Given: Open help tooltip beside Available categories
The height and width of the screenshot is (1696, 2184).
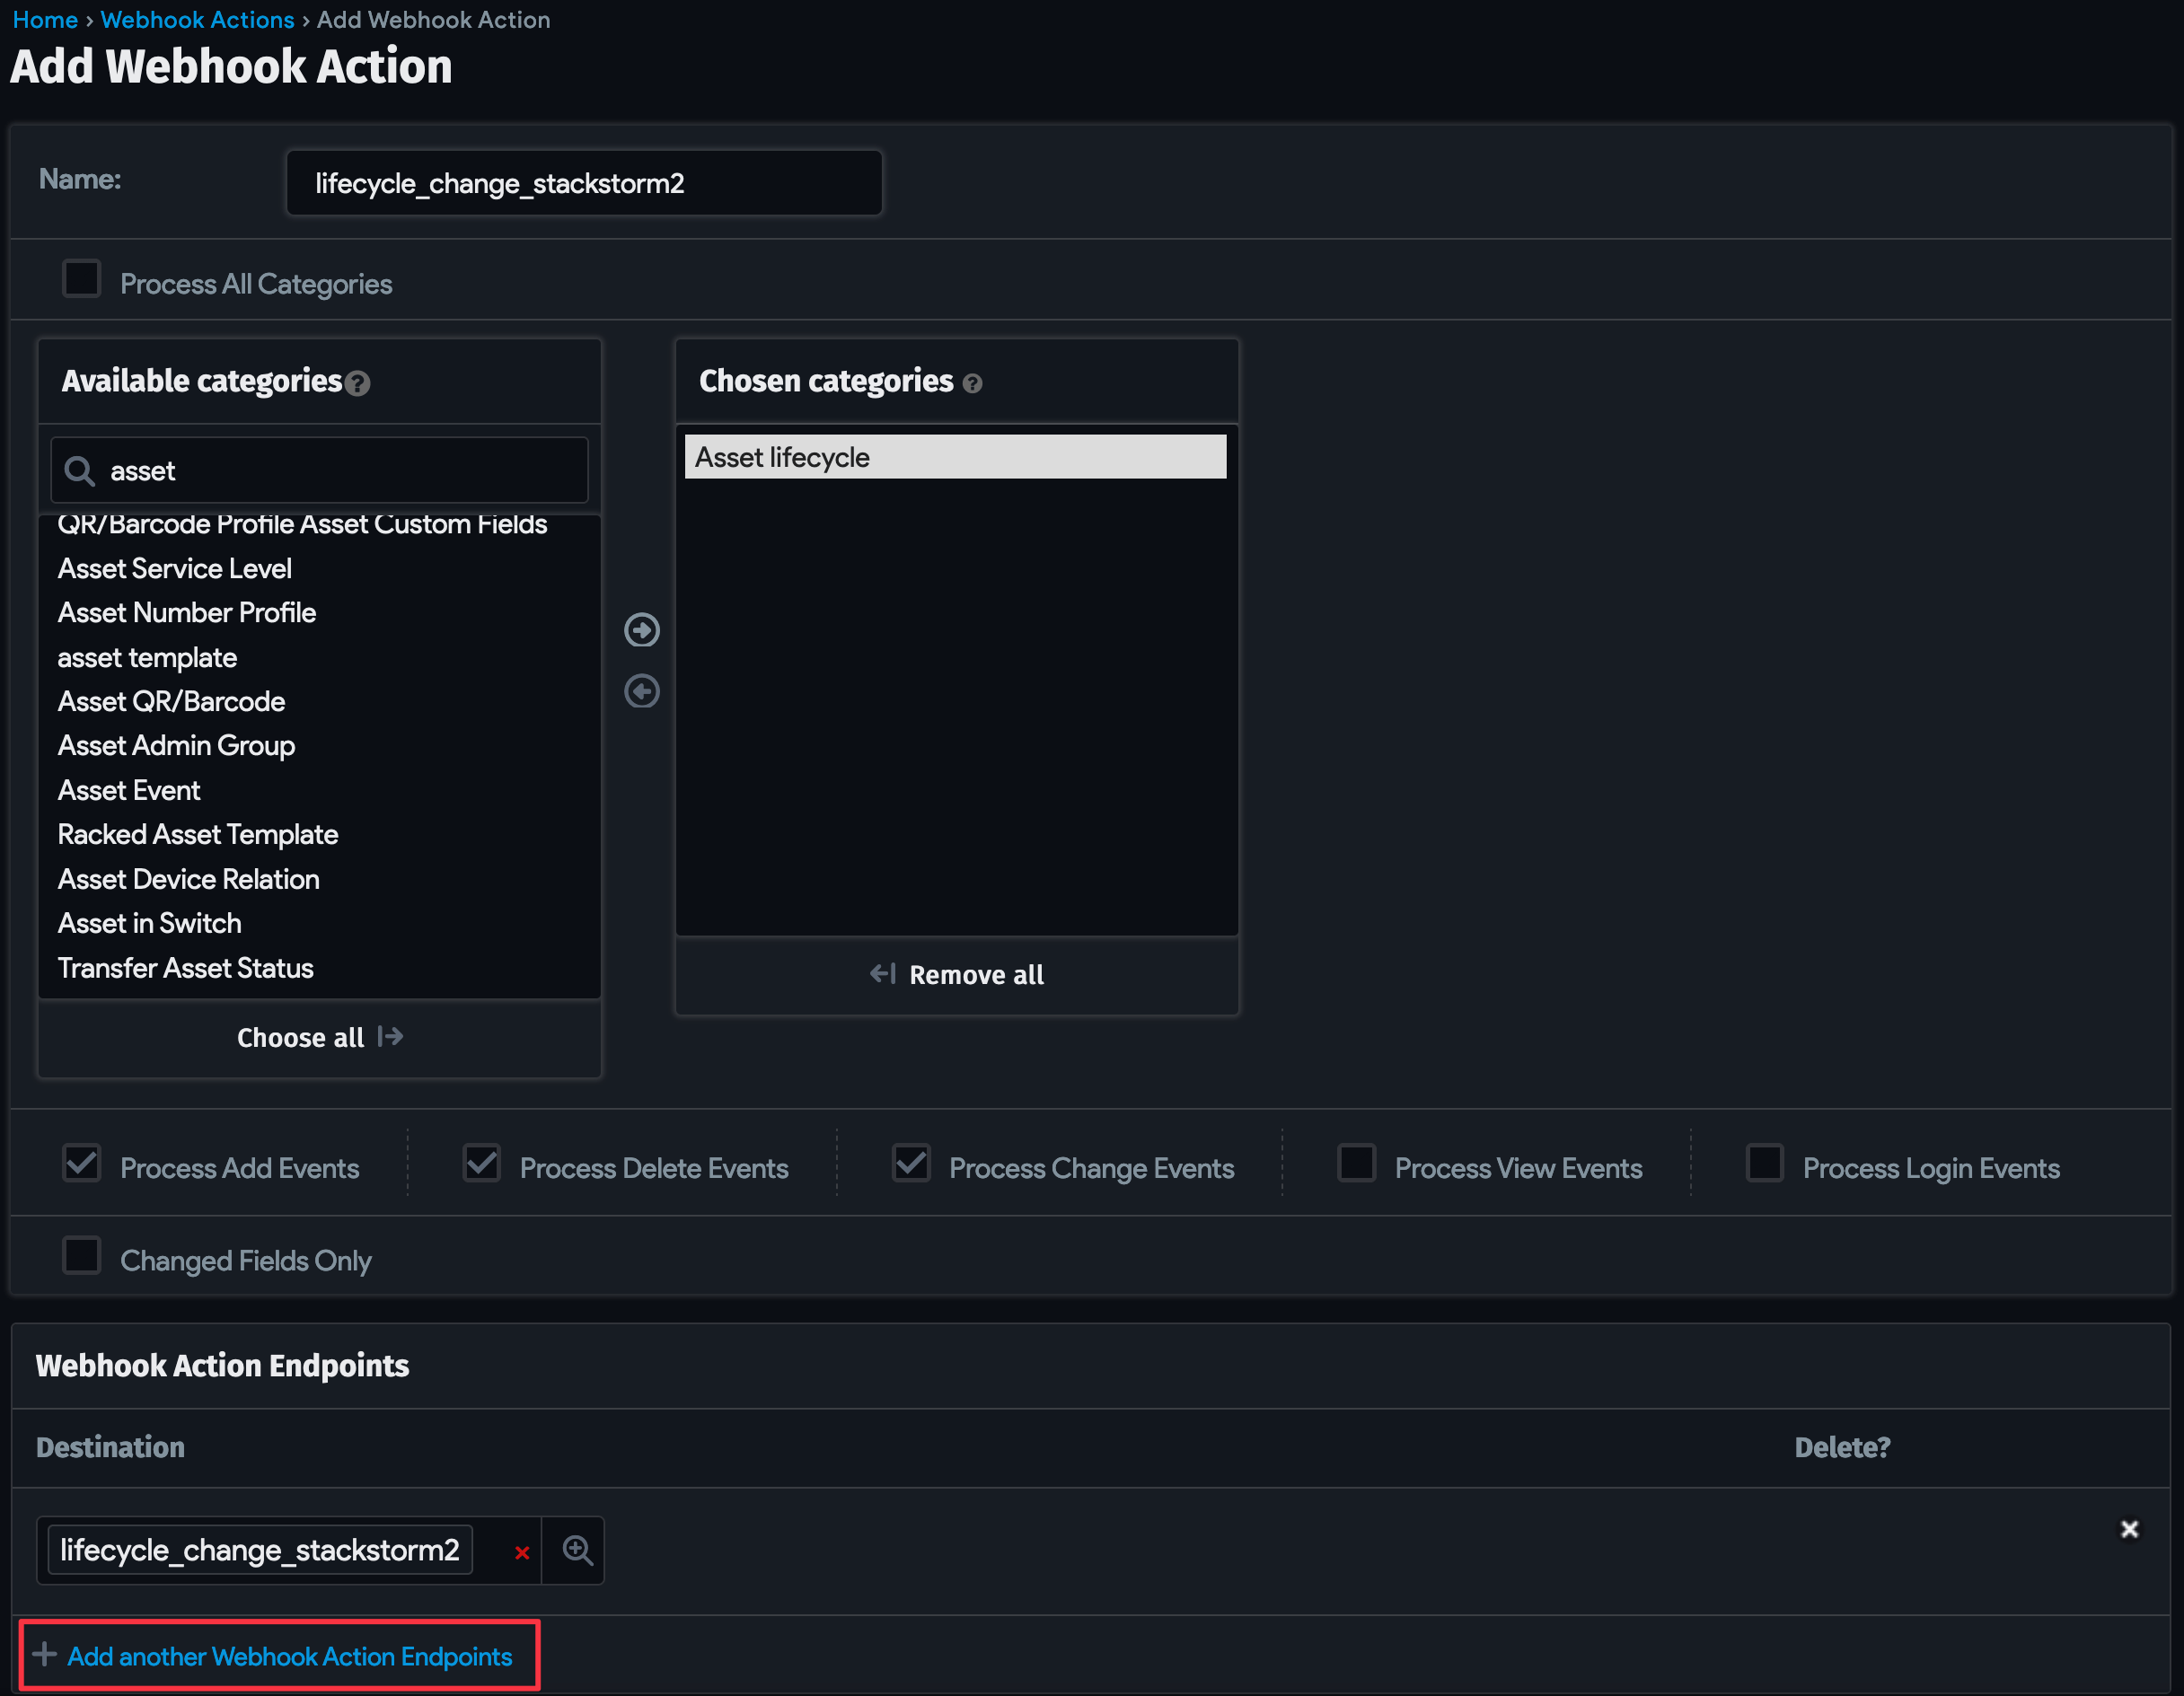Looking at the screenshot, I should (x=357, y=383).
